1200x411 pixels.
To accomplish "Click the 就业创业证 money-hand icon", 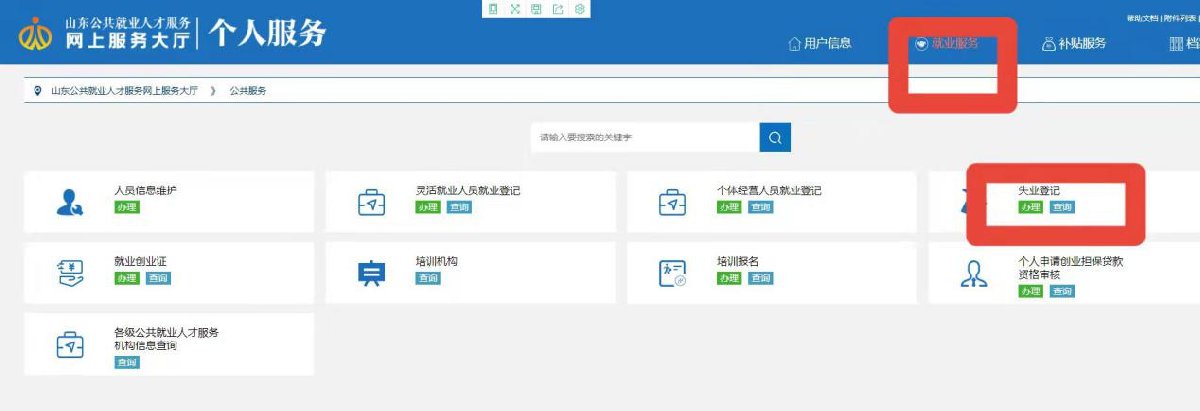I will (70, 273).
